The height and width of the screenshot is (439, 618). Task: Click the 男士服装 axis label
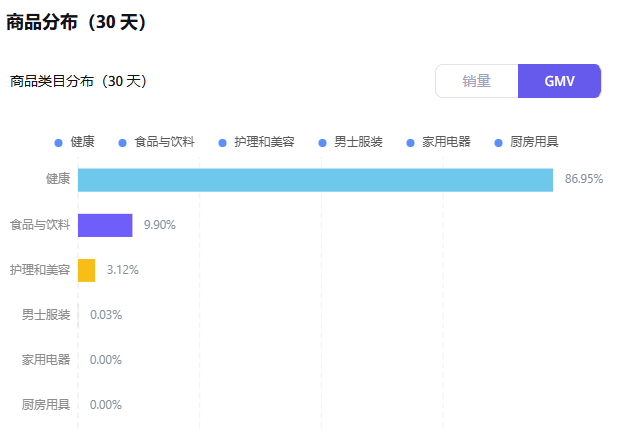pyautogui.click(x=46, y=315)
